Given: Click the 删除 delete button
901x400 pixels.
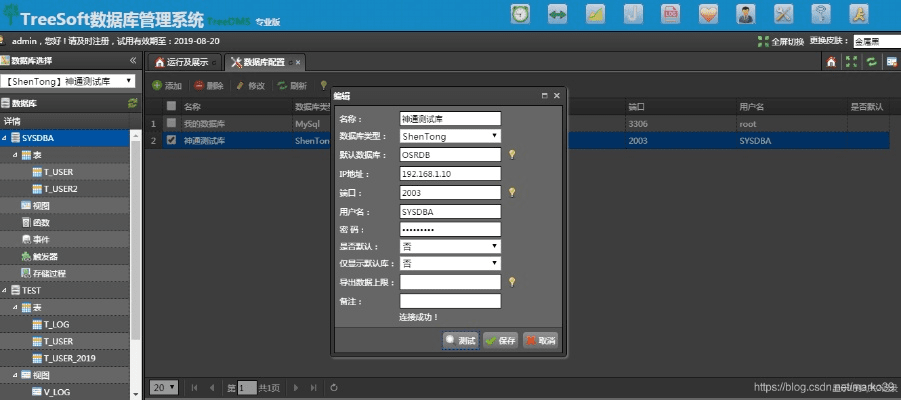Looking at the screenshot, I should pyautogui.click(x=209, y=86).
